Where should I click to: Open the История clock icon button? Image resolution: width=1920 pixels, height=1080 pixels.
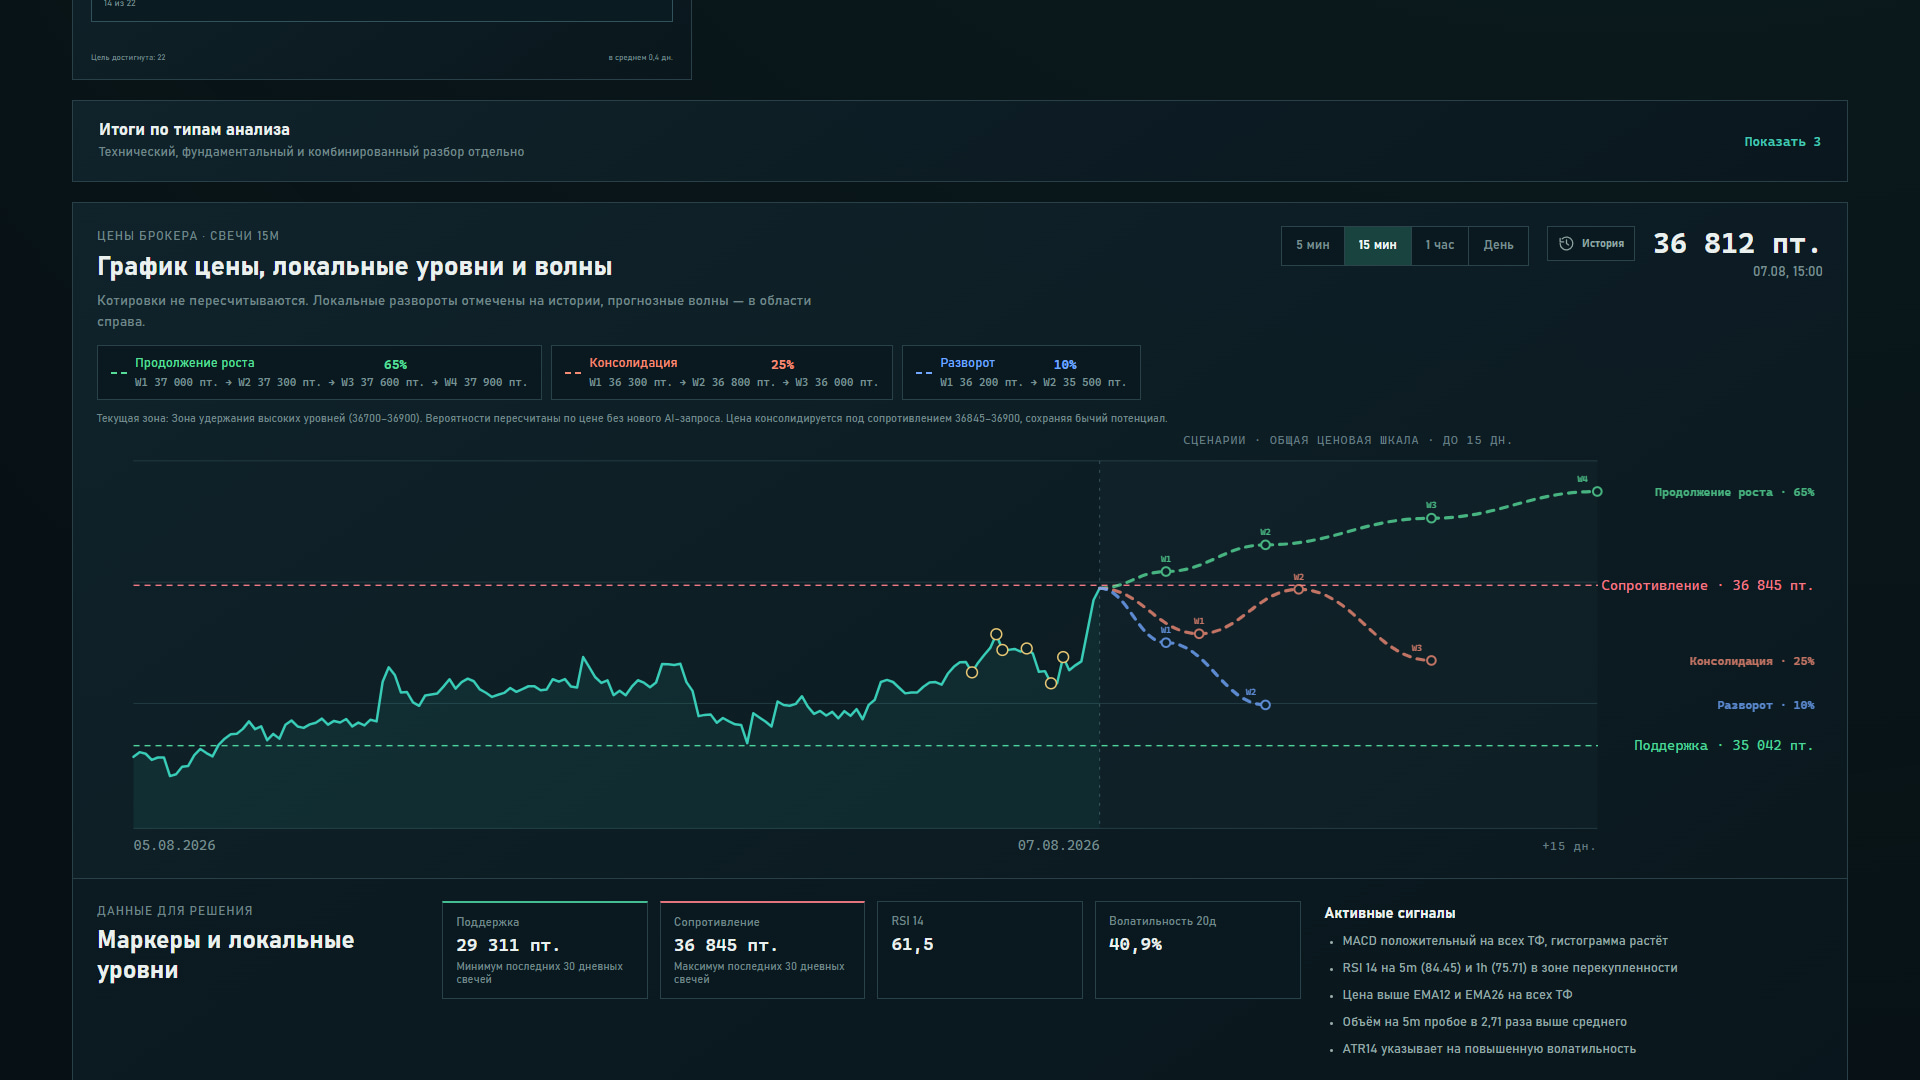pyautogui.click(x=1590, y=244)
